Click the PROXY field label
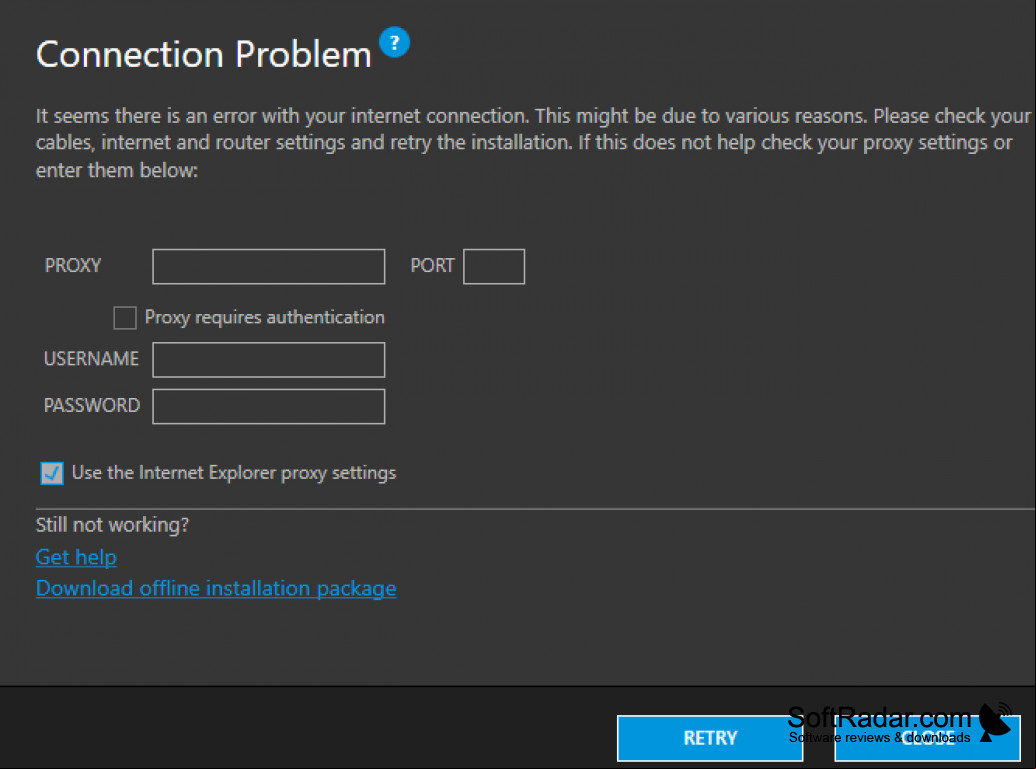This screenshot has height=769, width=1036. pyautogui.click(x=73, y=266)
